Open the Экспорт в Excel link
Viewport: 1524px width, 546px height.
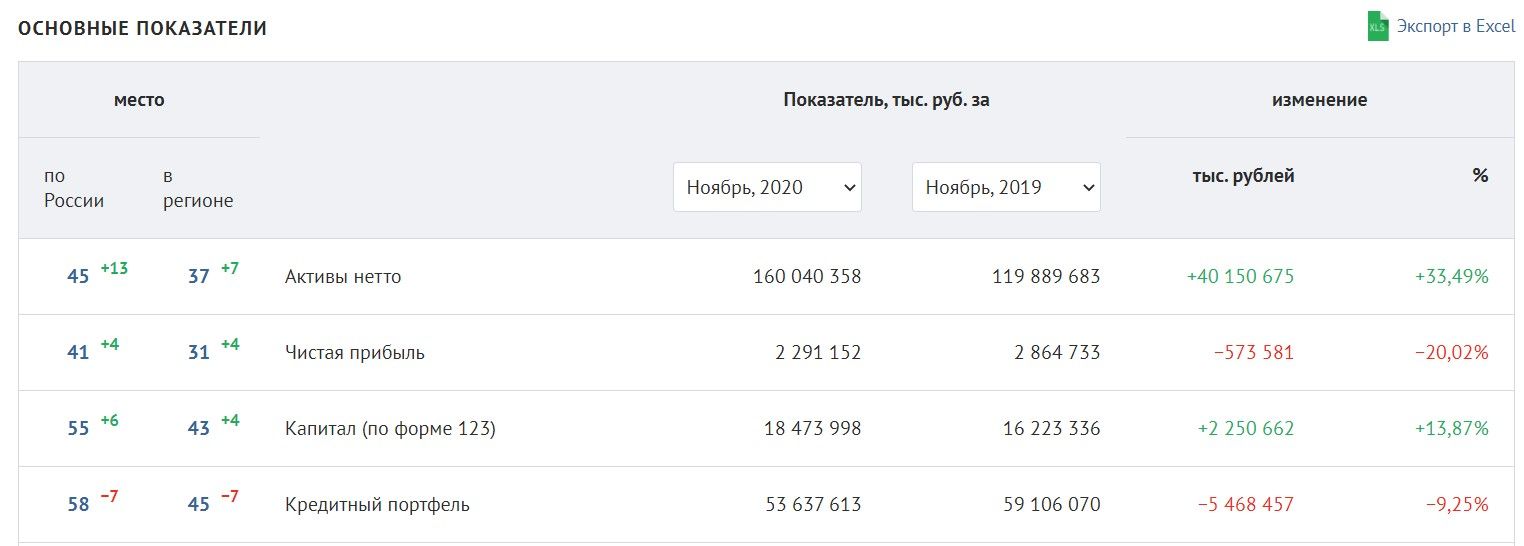1456,26
